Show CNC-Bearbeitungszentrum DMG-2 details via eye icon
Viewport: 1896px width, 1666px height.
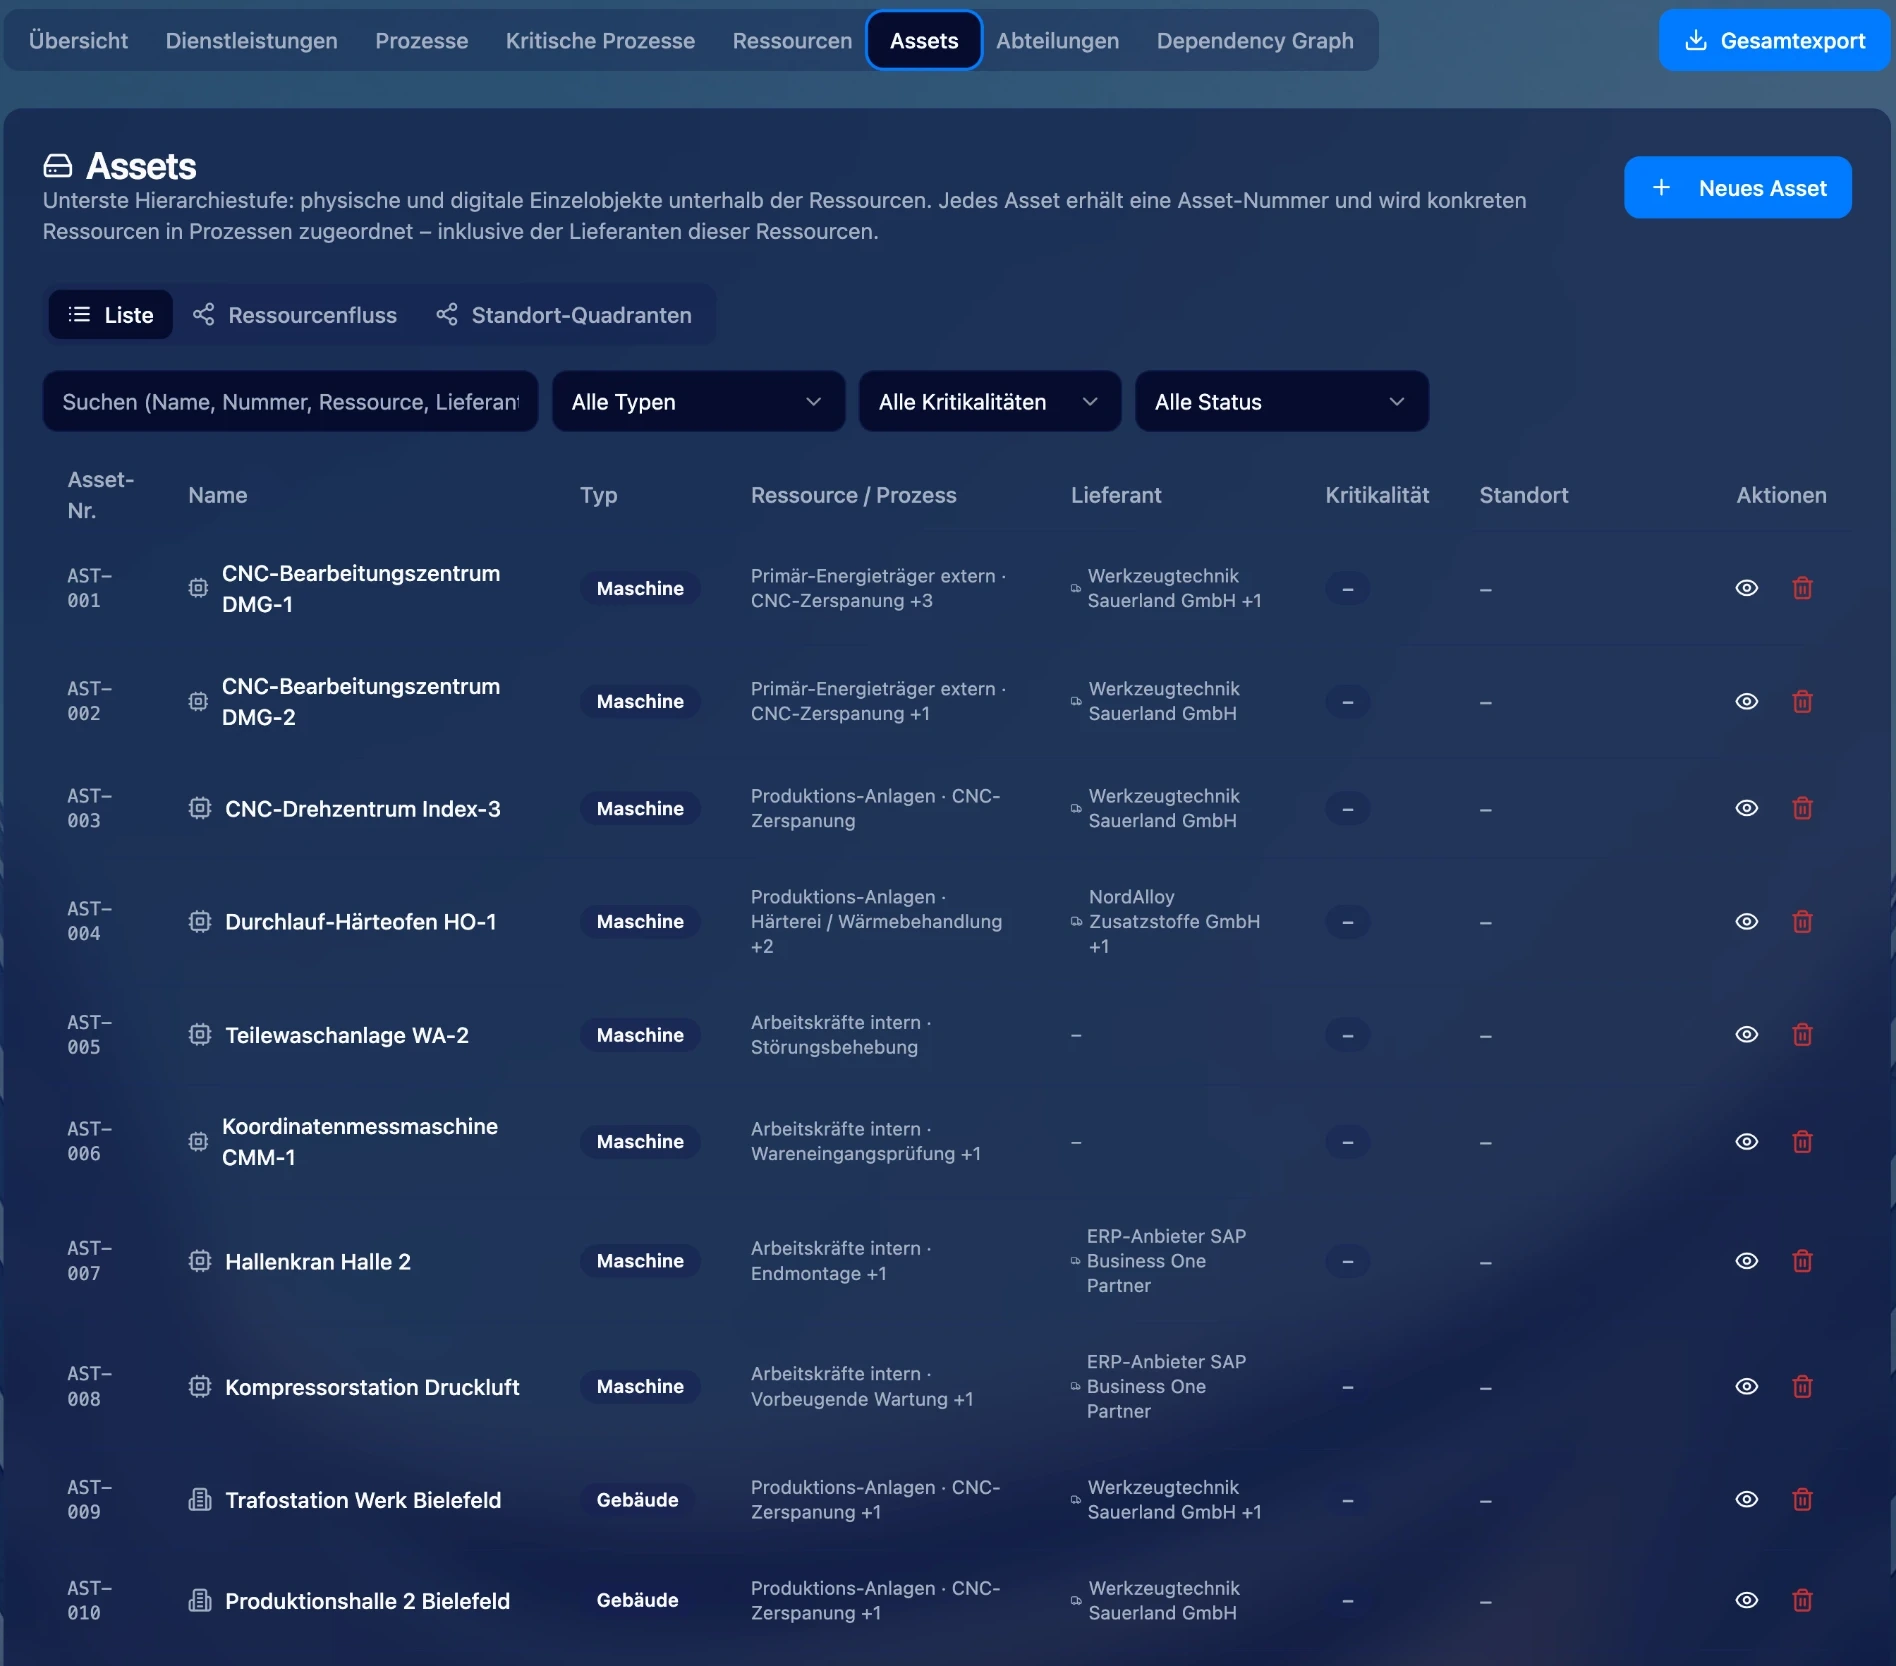click(1746, 701)
